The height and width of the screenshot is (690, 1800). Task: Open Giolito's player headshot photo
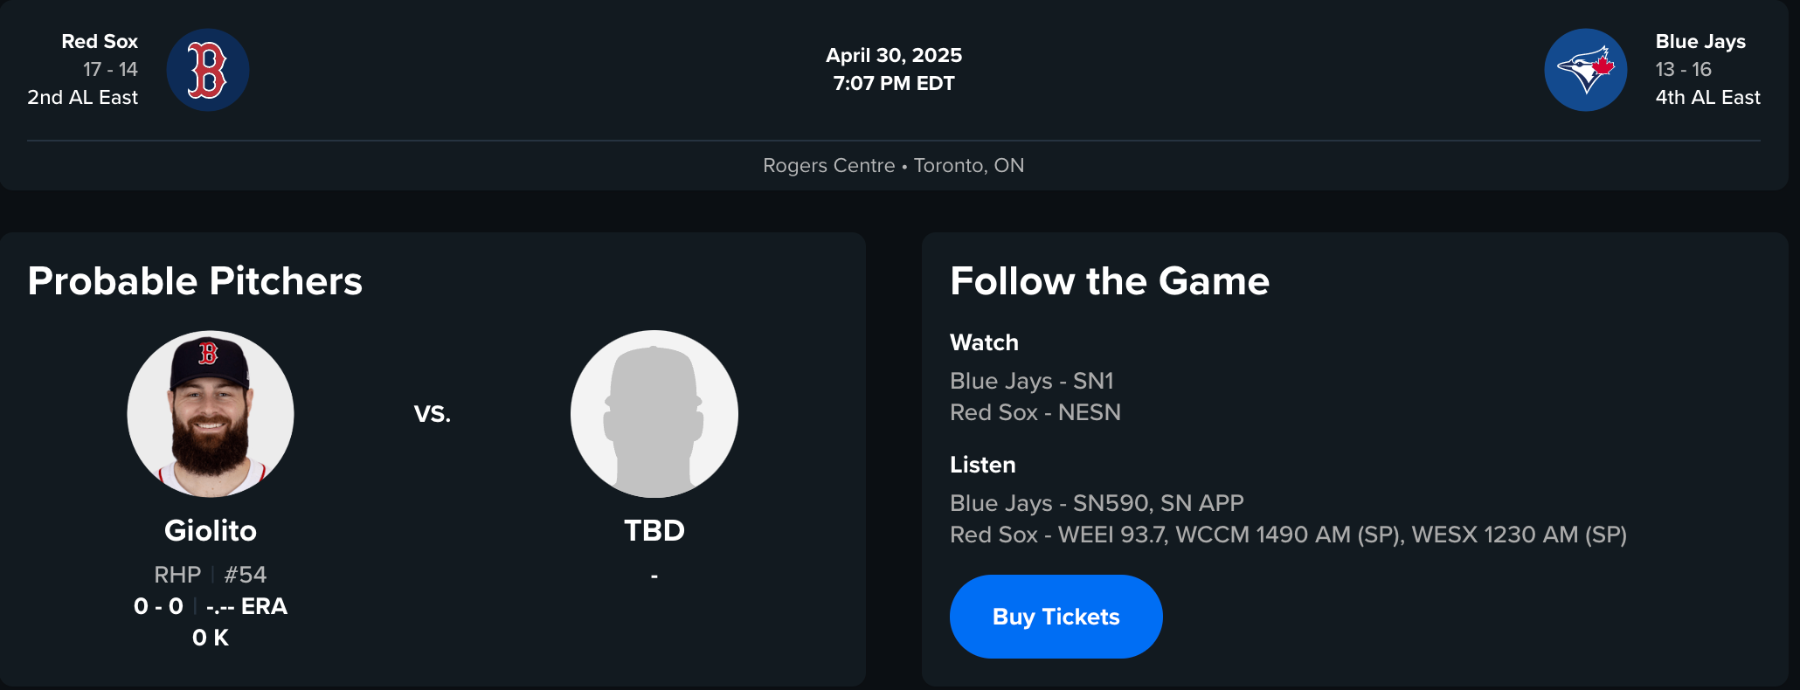coord(210,414)
